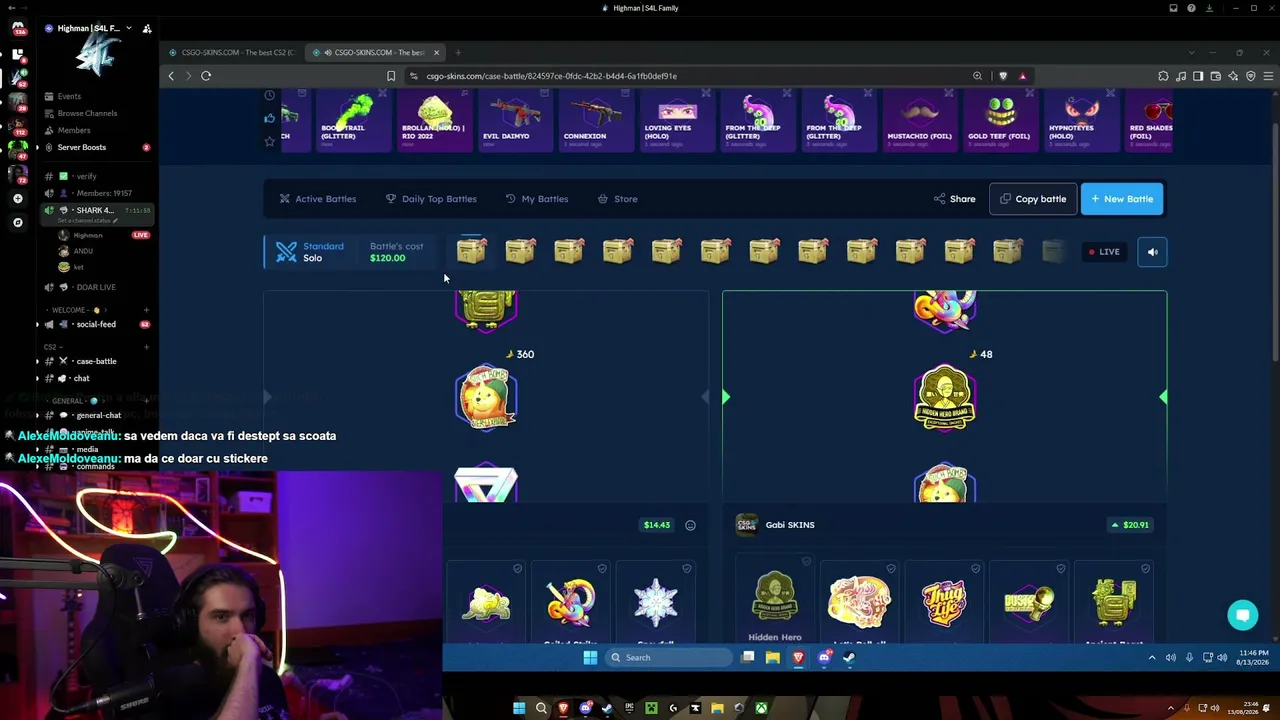
Task: Select the Loving Eyes (Holo) drop card
Action: click(676, 120)
